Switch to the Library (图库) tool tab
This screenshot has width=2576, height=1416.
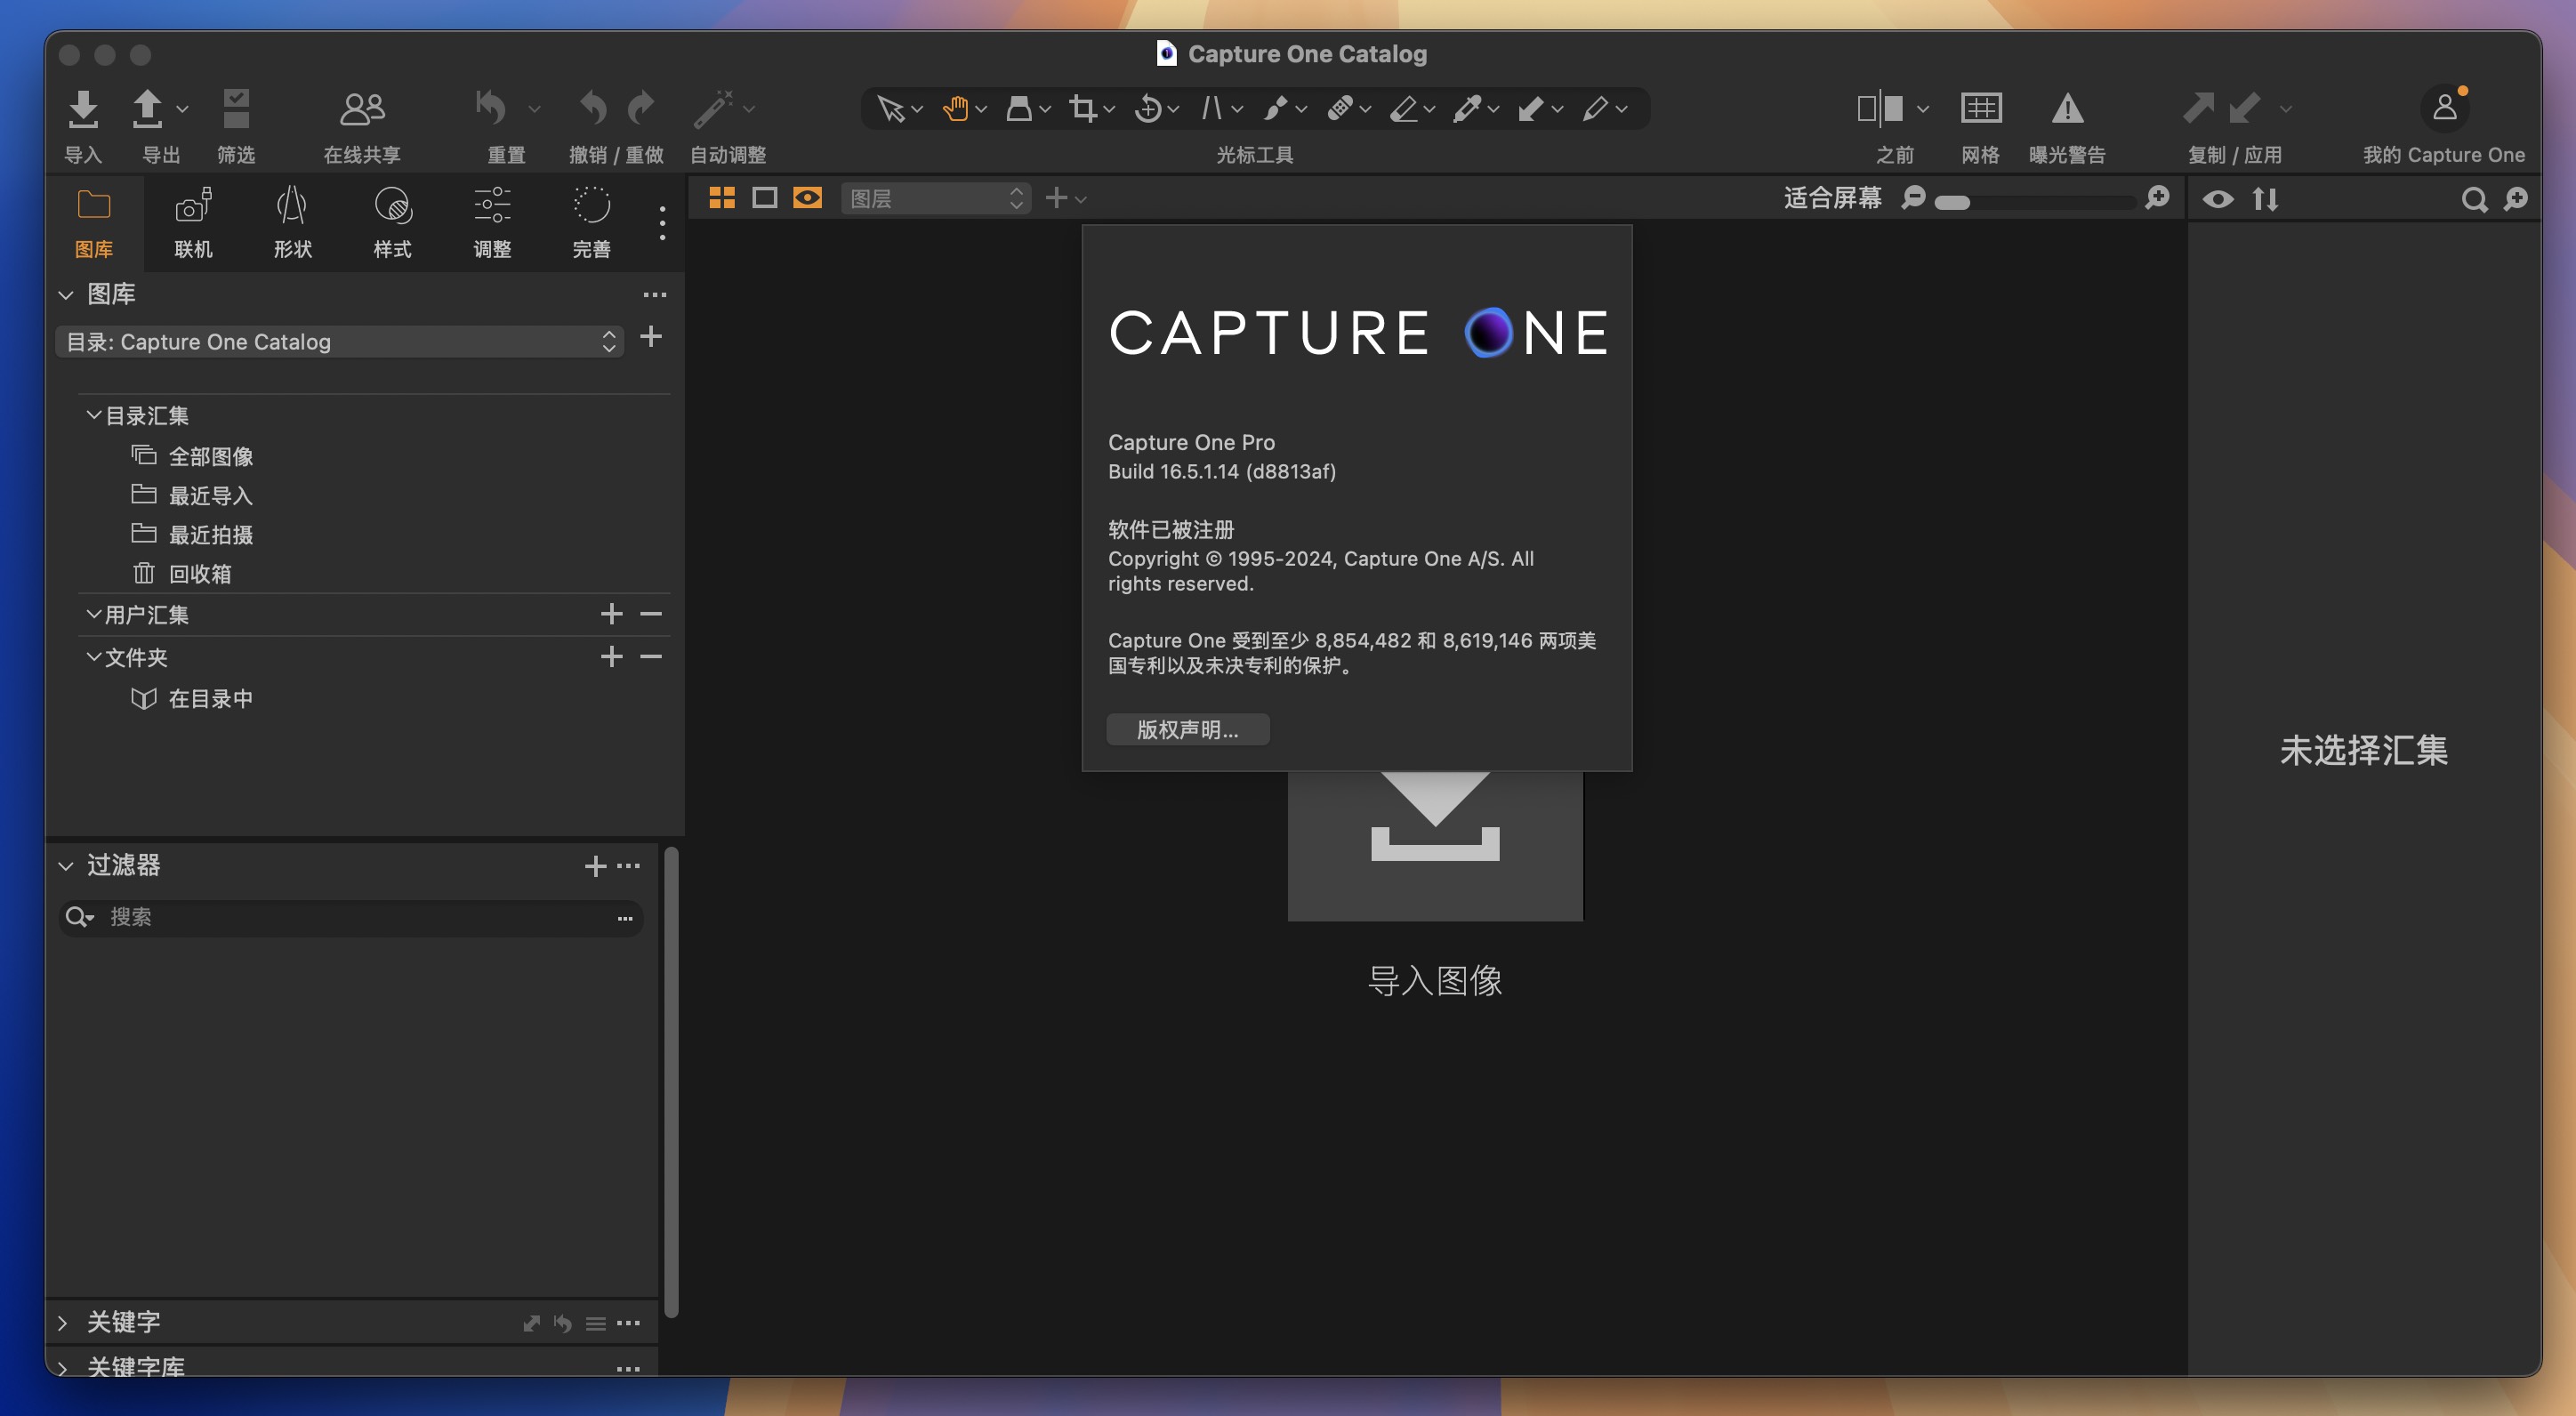click(x=94, y=222)
